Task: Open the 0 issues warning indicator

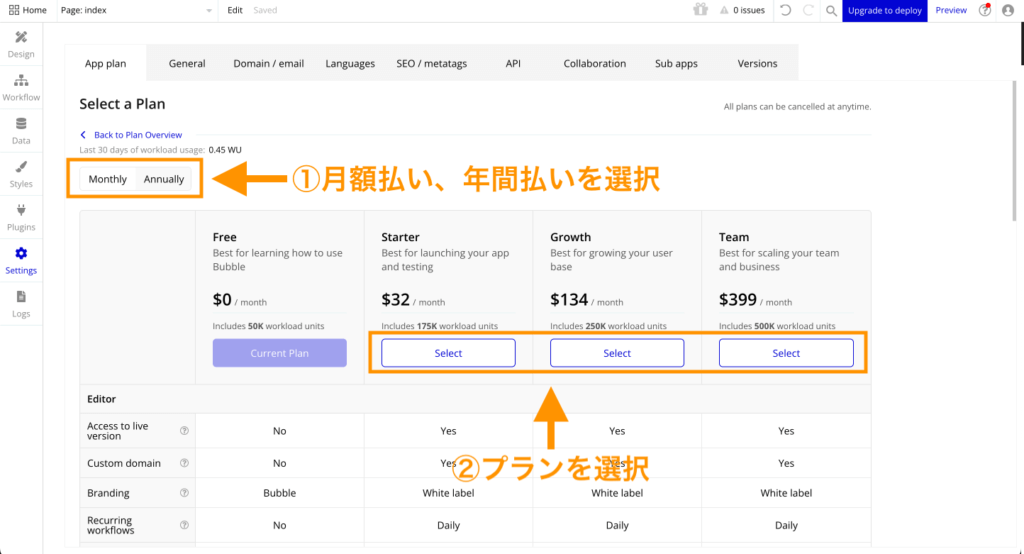Action: (742, 10)
